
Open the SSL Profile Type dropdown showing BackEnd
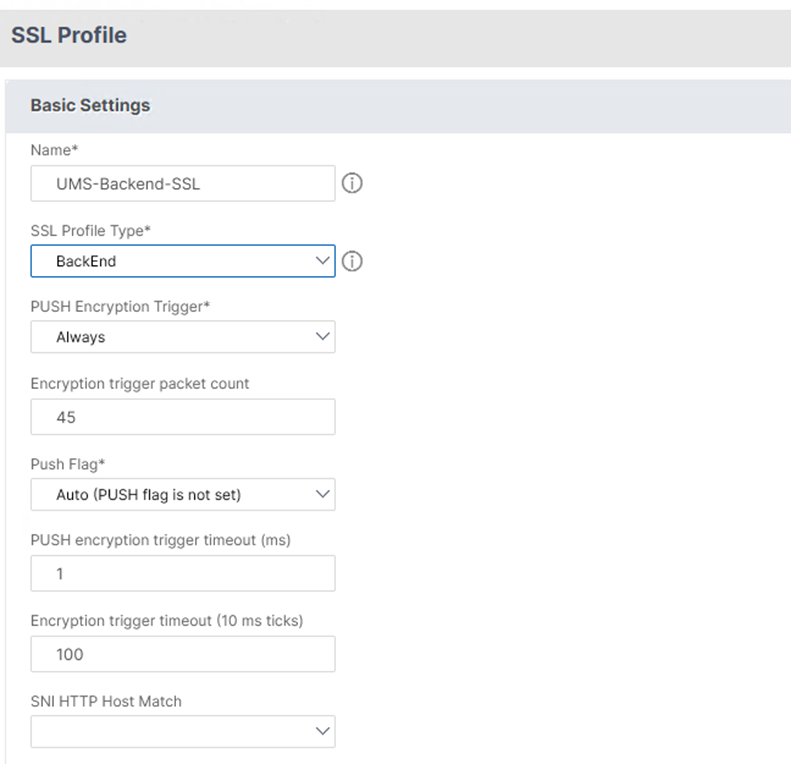click(182, 261)
